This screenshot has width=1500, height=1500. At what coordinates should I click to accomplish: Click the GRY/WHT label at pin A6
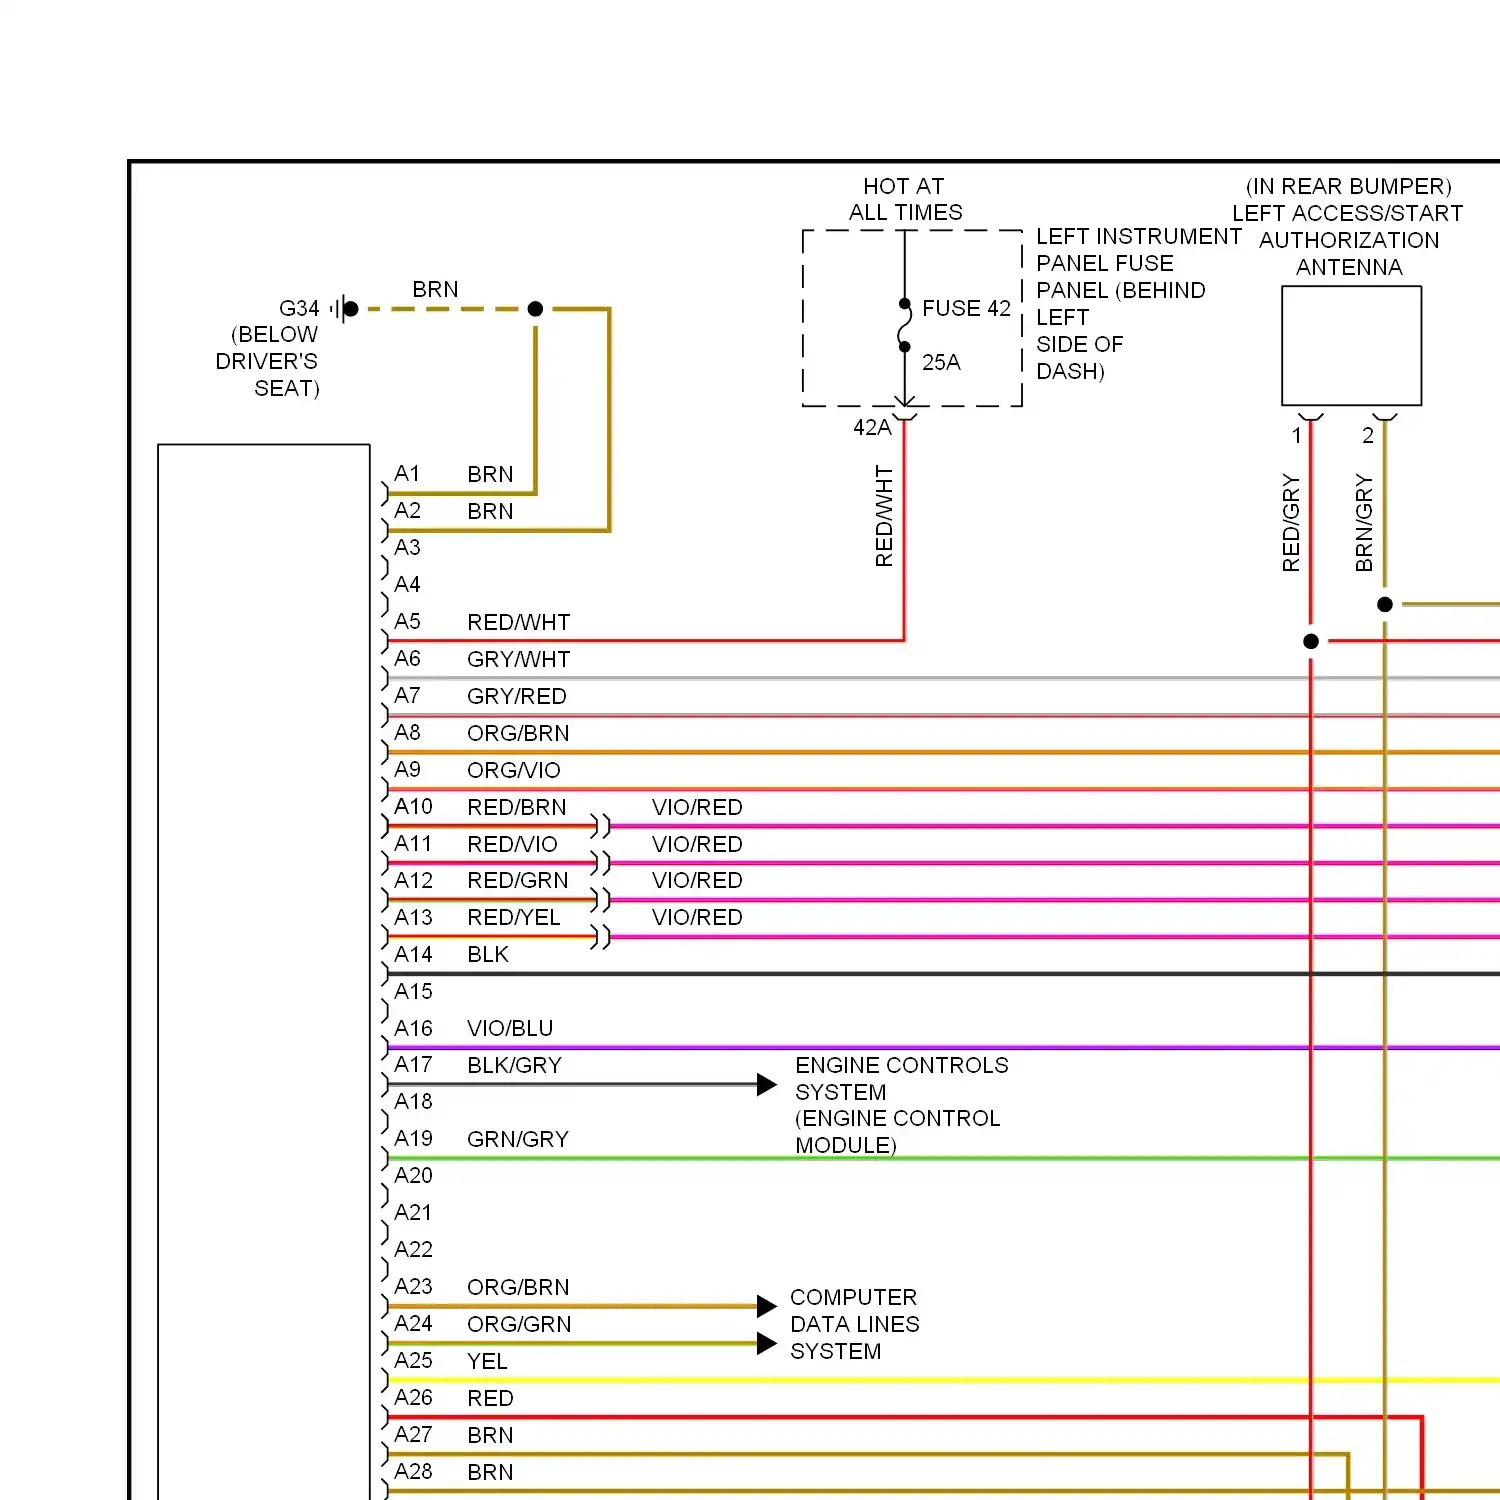[x=518, y=659]
